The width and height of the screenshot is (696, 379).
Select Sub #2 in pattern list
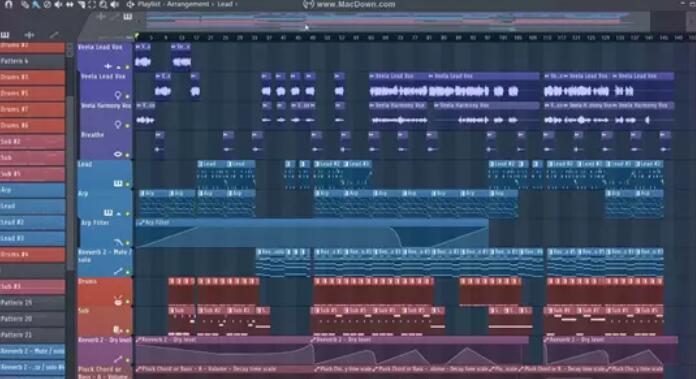point(32,142)
